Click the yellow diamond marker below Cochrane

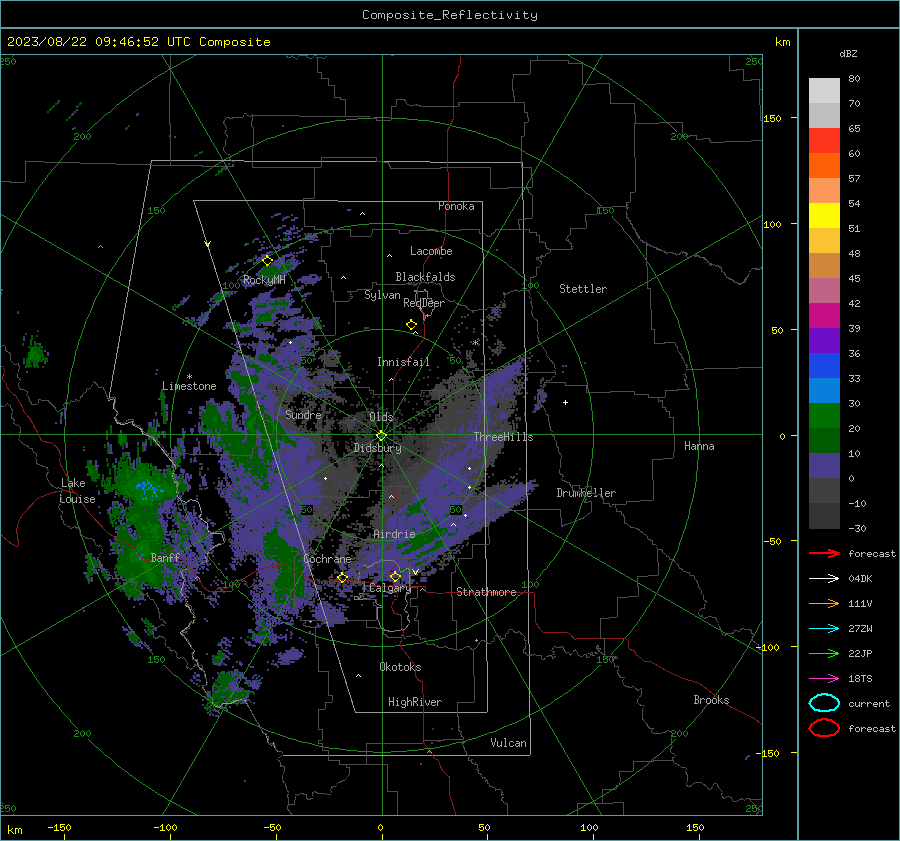(342, 578)
